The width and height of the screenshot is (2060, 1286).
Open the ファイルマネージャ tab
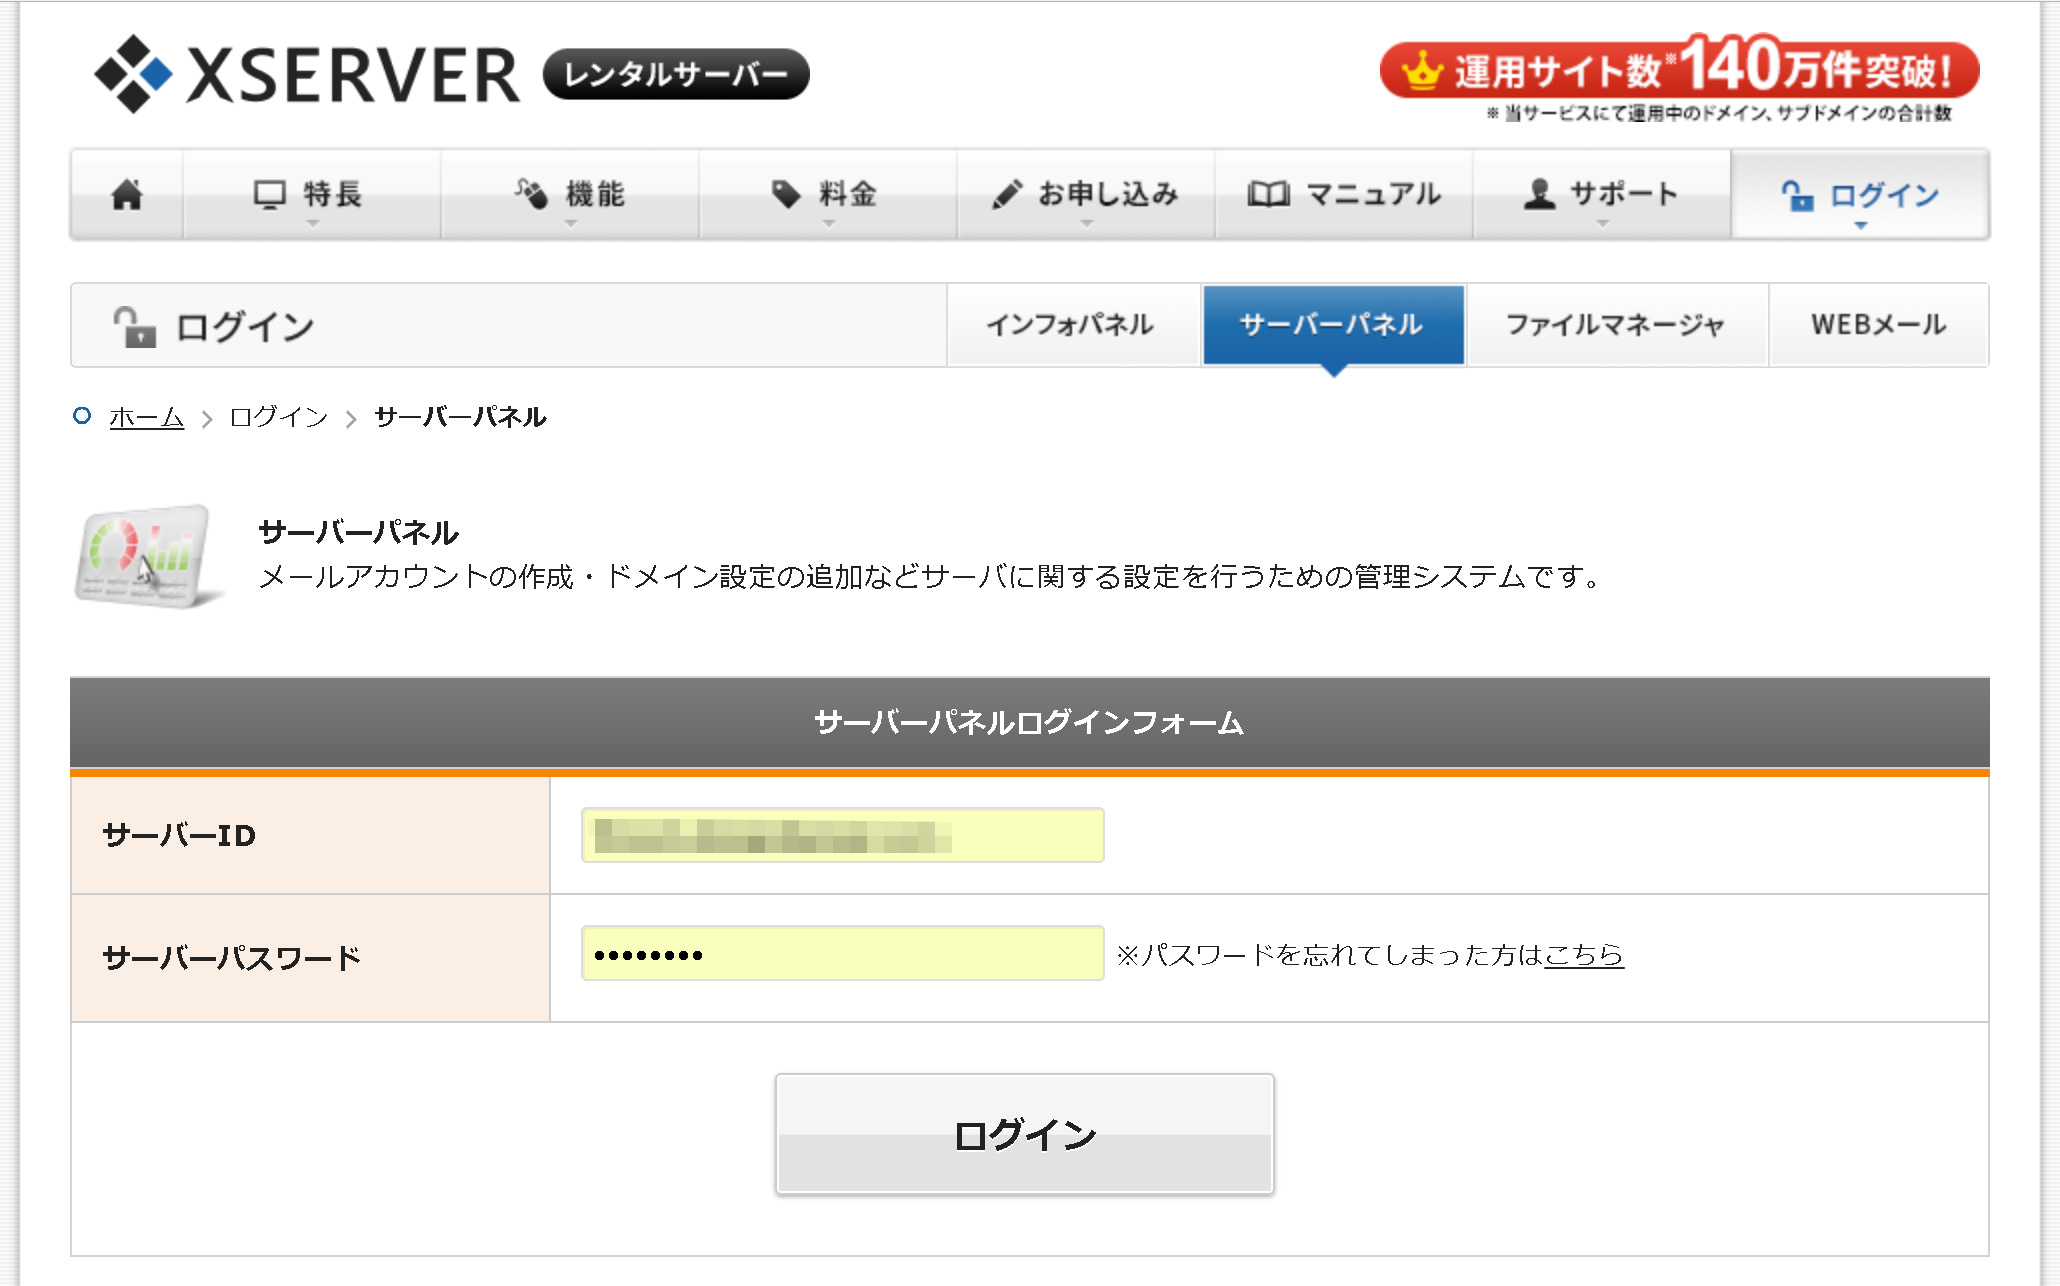(1615, 325)
